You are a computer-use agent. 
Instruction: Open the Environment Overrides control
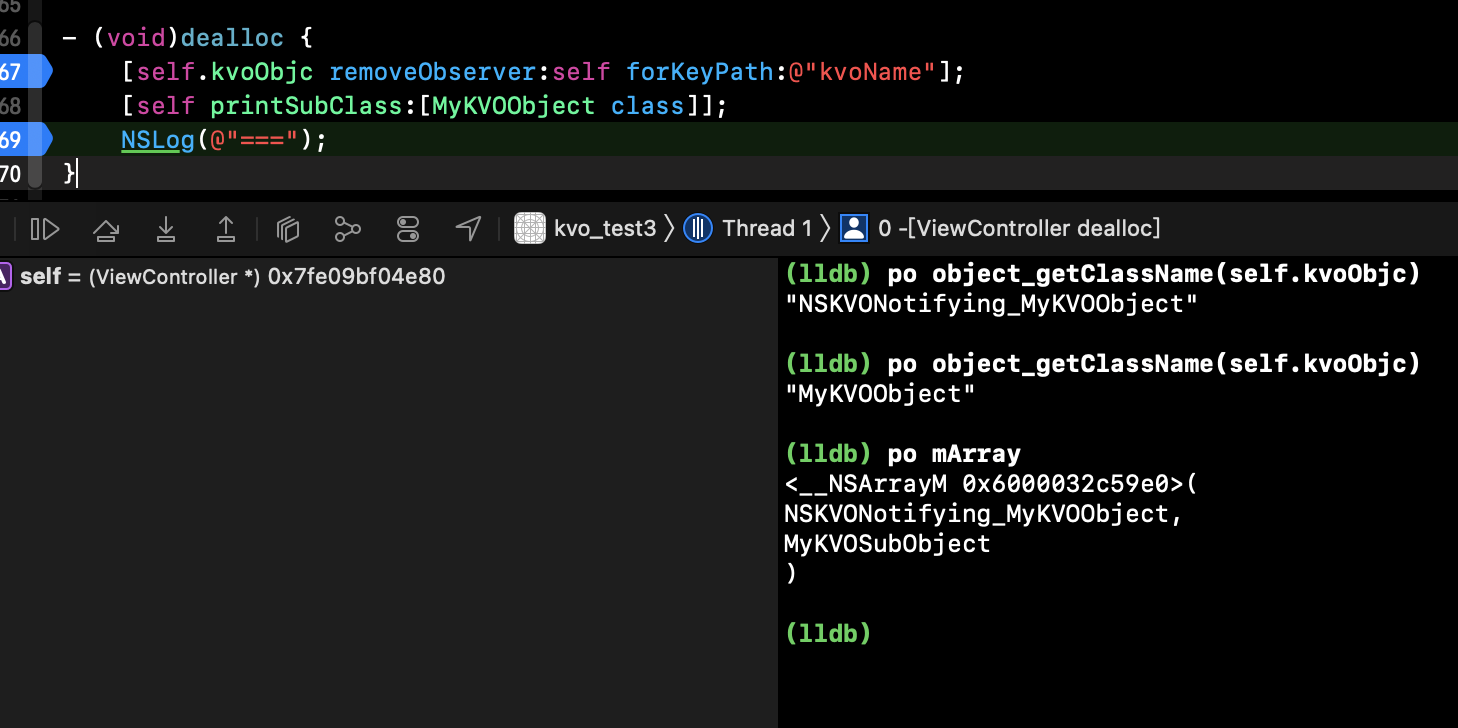pos(408,229)
